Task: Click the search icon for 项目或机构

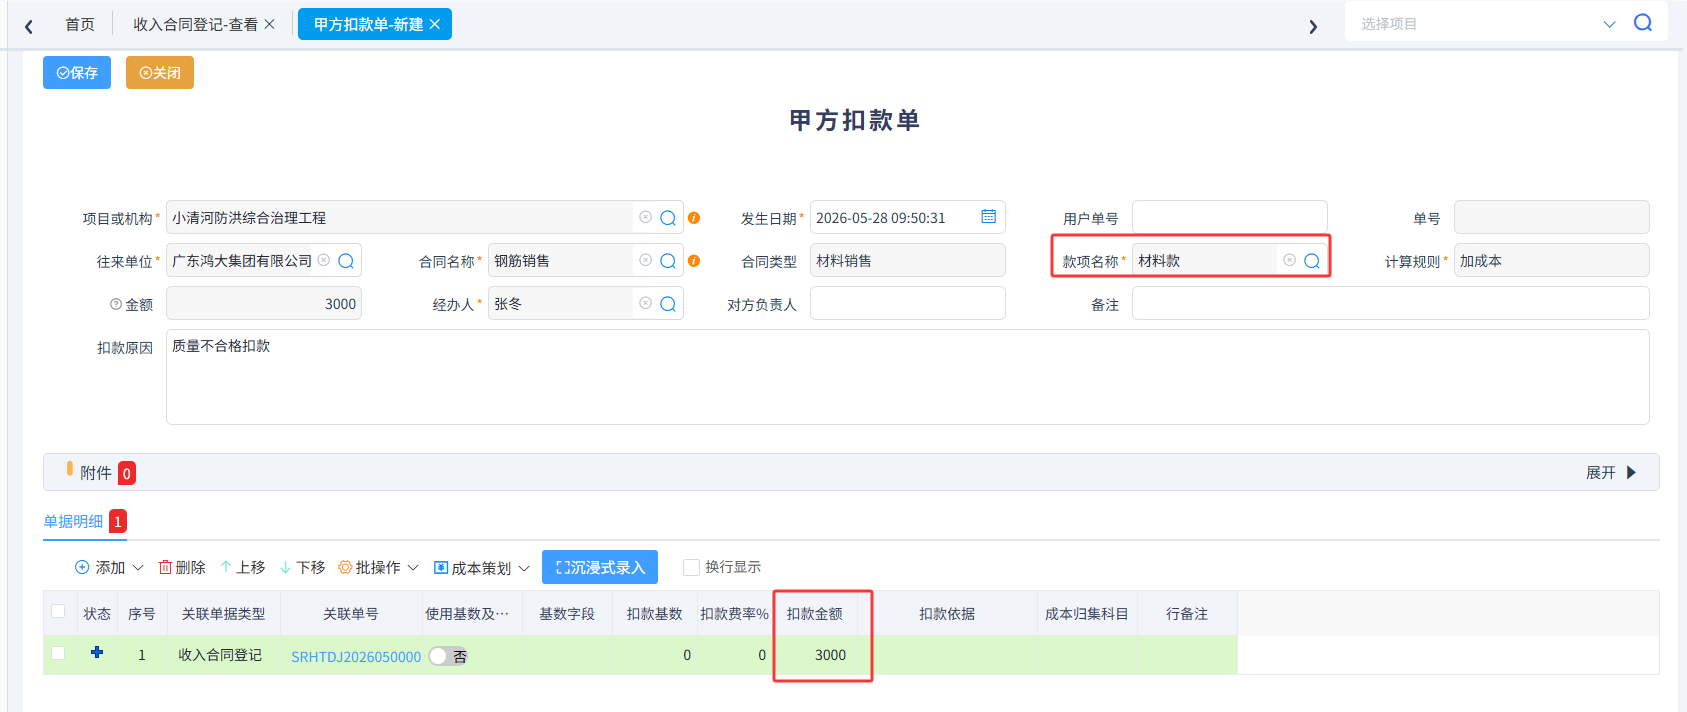Action: 668,218
